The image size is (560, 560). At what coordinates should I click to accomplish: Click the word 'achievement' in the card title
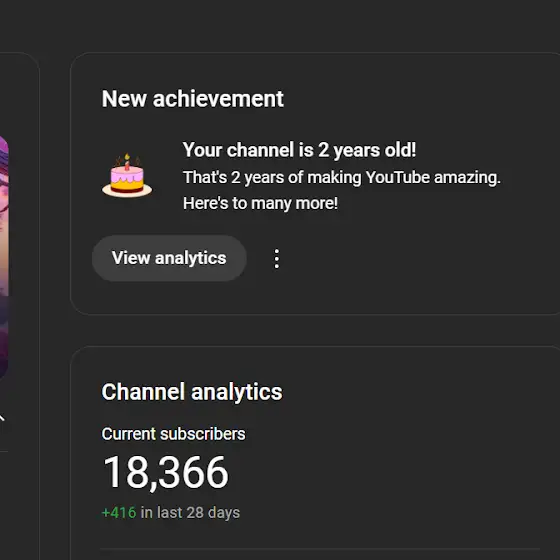(x=218, y=99)
